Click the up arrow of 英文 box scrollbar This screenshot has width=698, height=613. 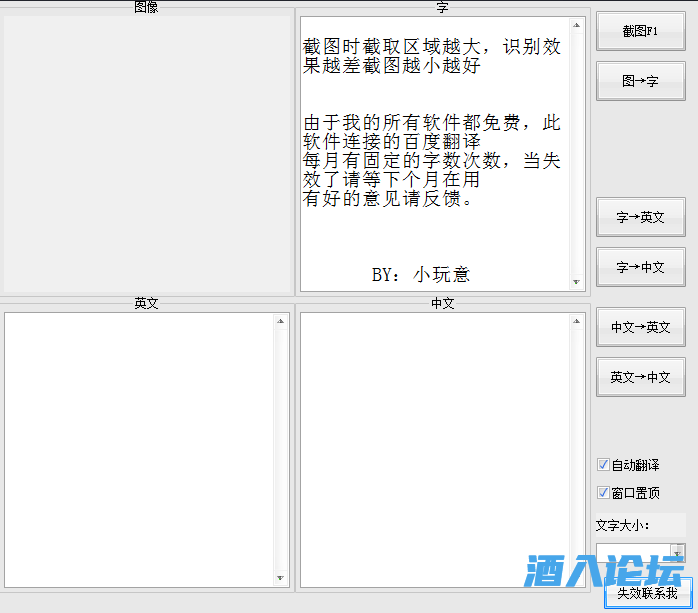(280, 321)
